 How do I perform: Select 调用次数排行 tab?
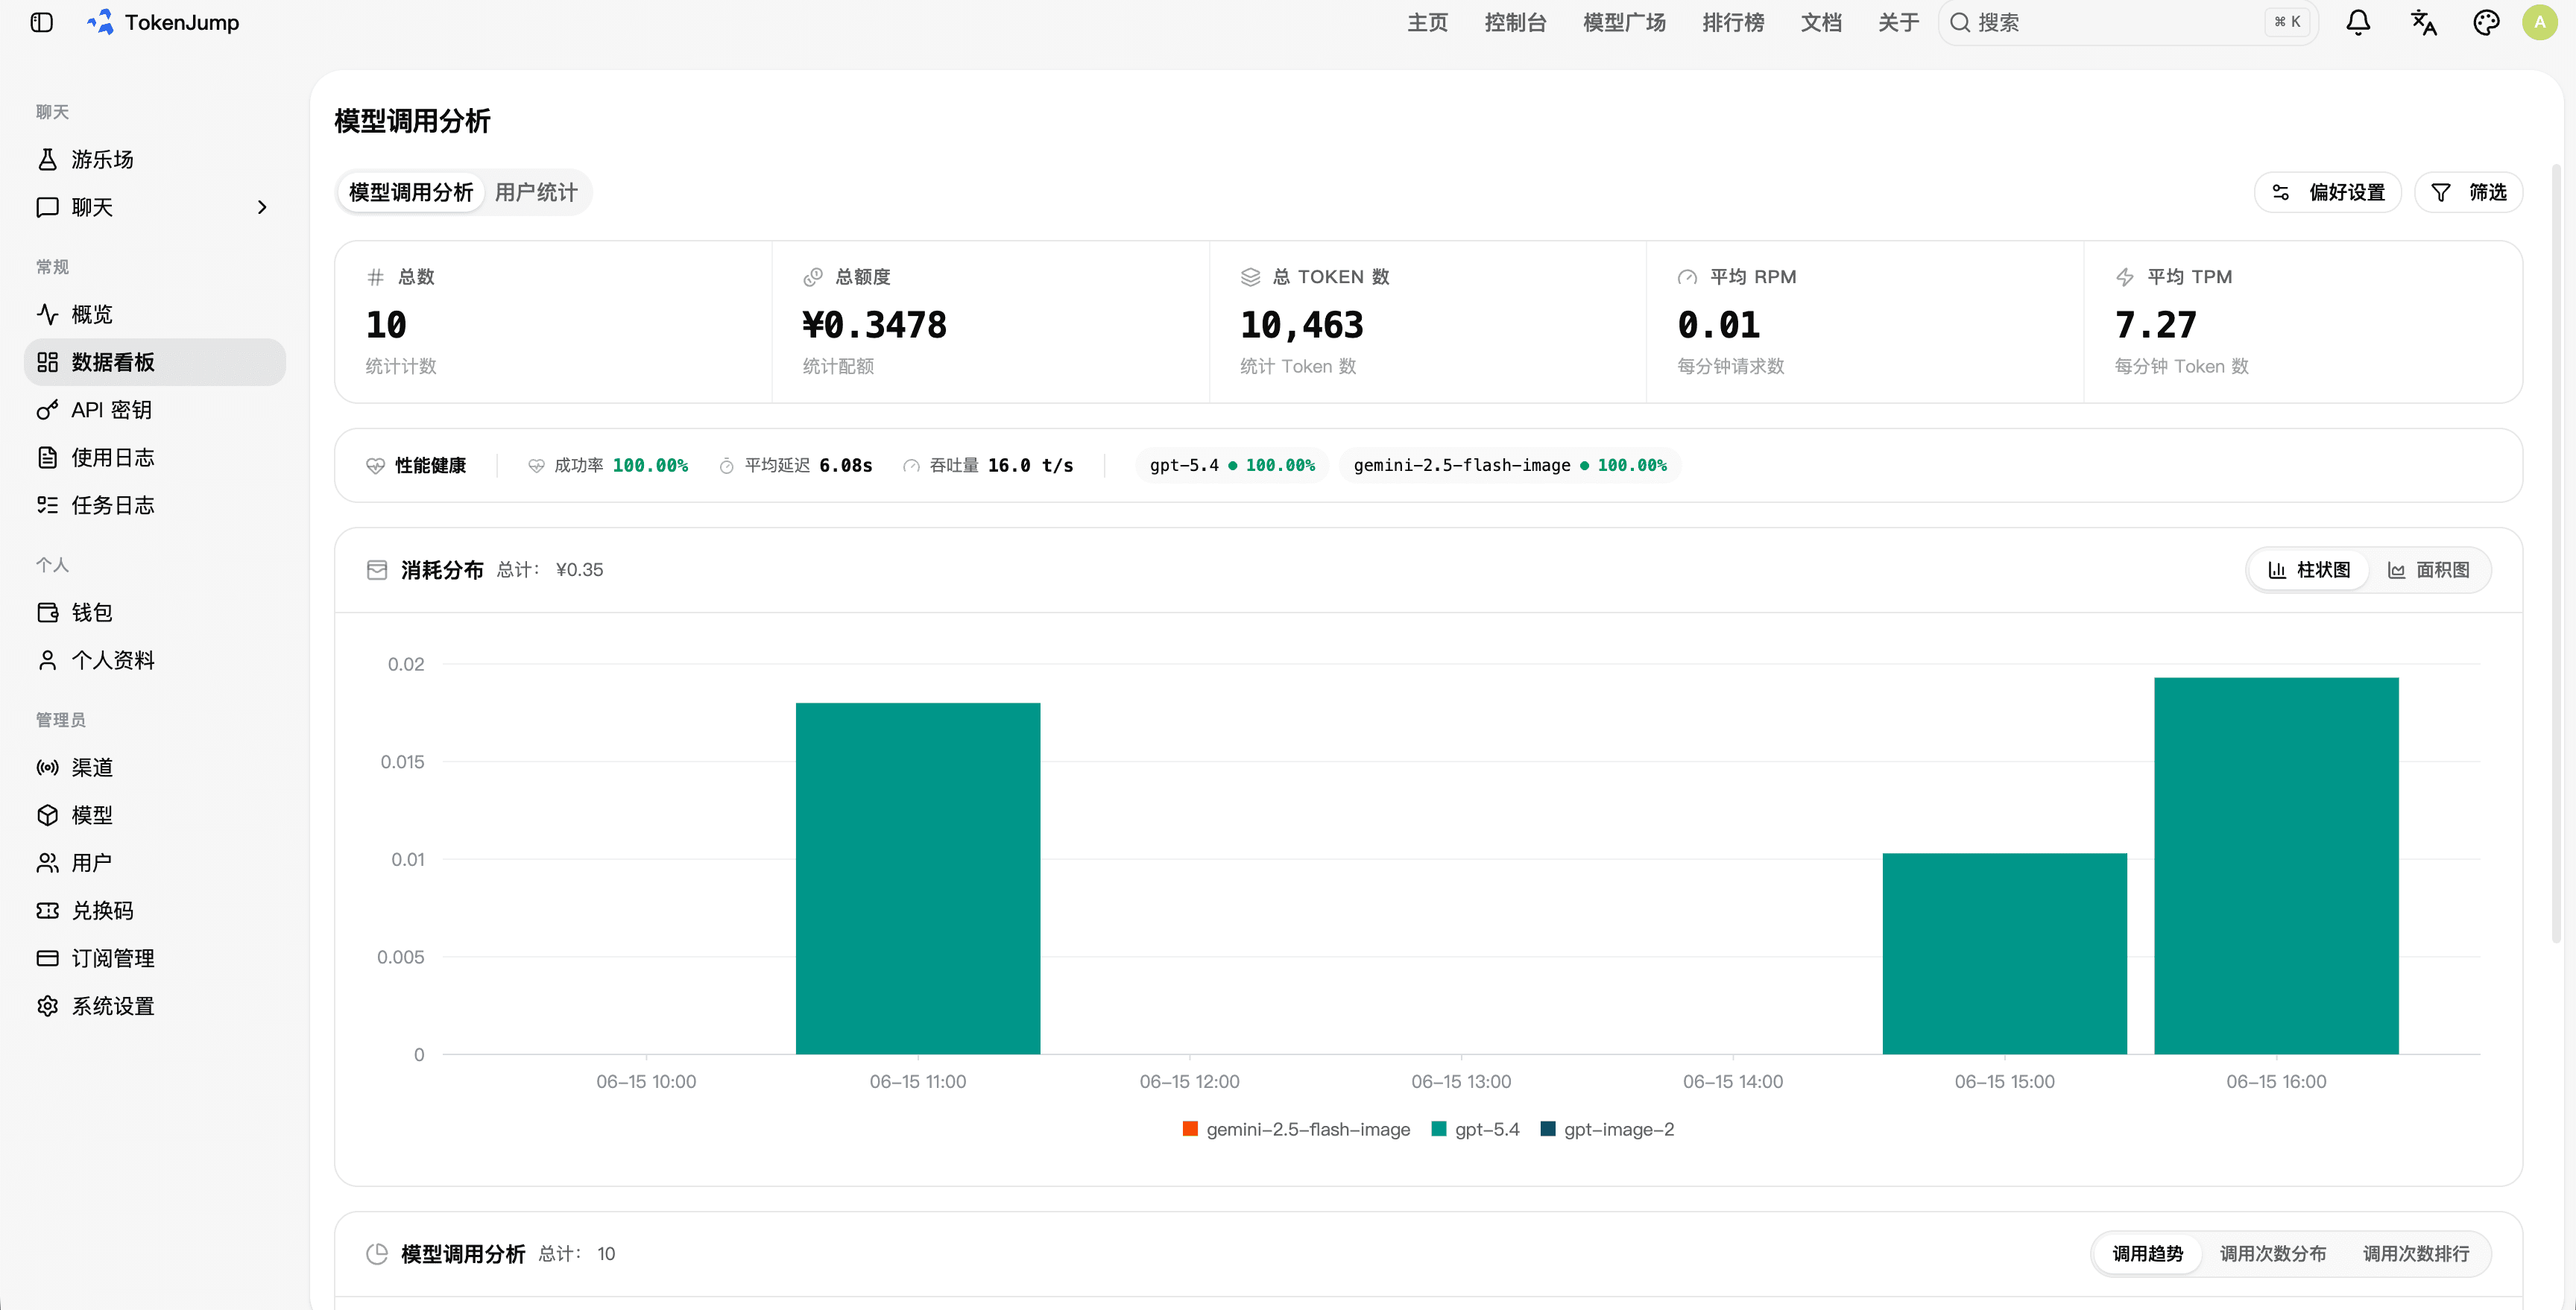(x=2415, y=1254)
